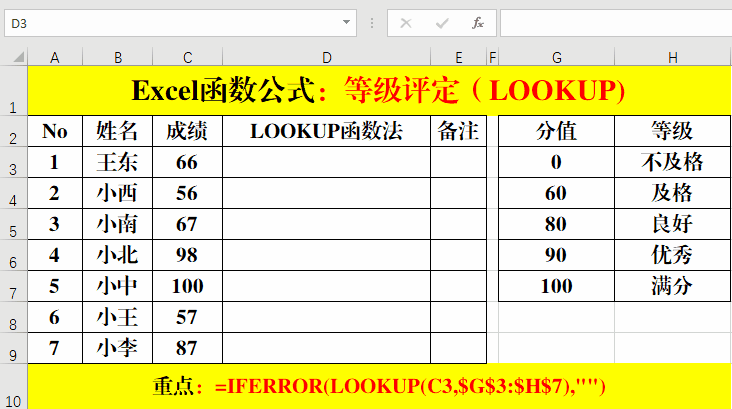This screenshot has width=732, height=409.
Task: Select the name cell '小李'
Action: point(118,348)
